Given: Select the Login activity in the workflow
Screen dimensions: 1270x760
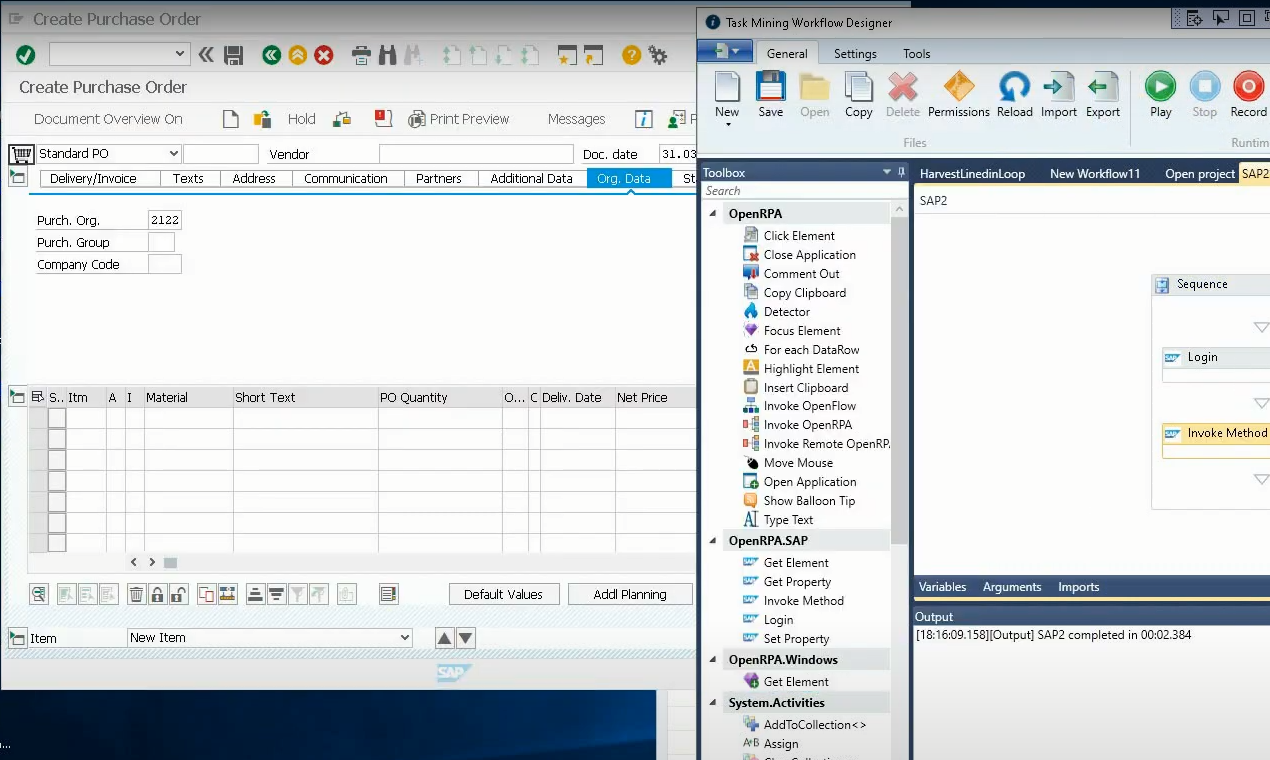Looking at the screenshot, I should [x=1216, y=364].
